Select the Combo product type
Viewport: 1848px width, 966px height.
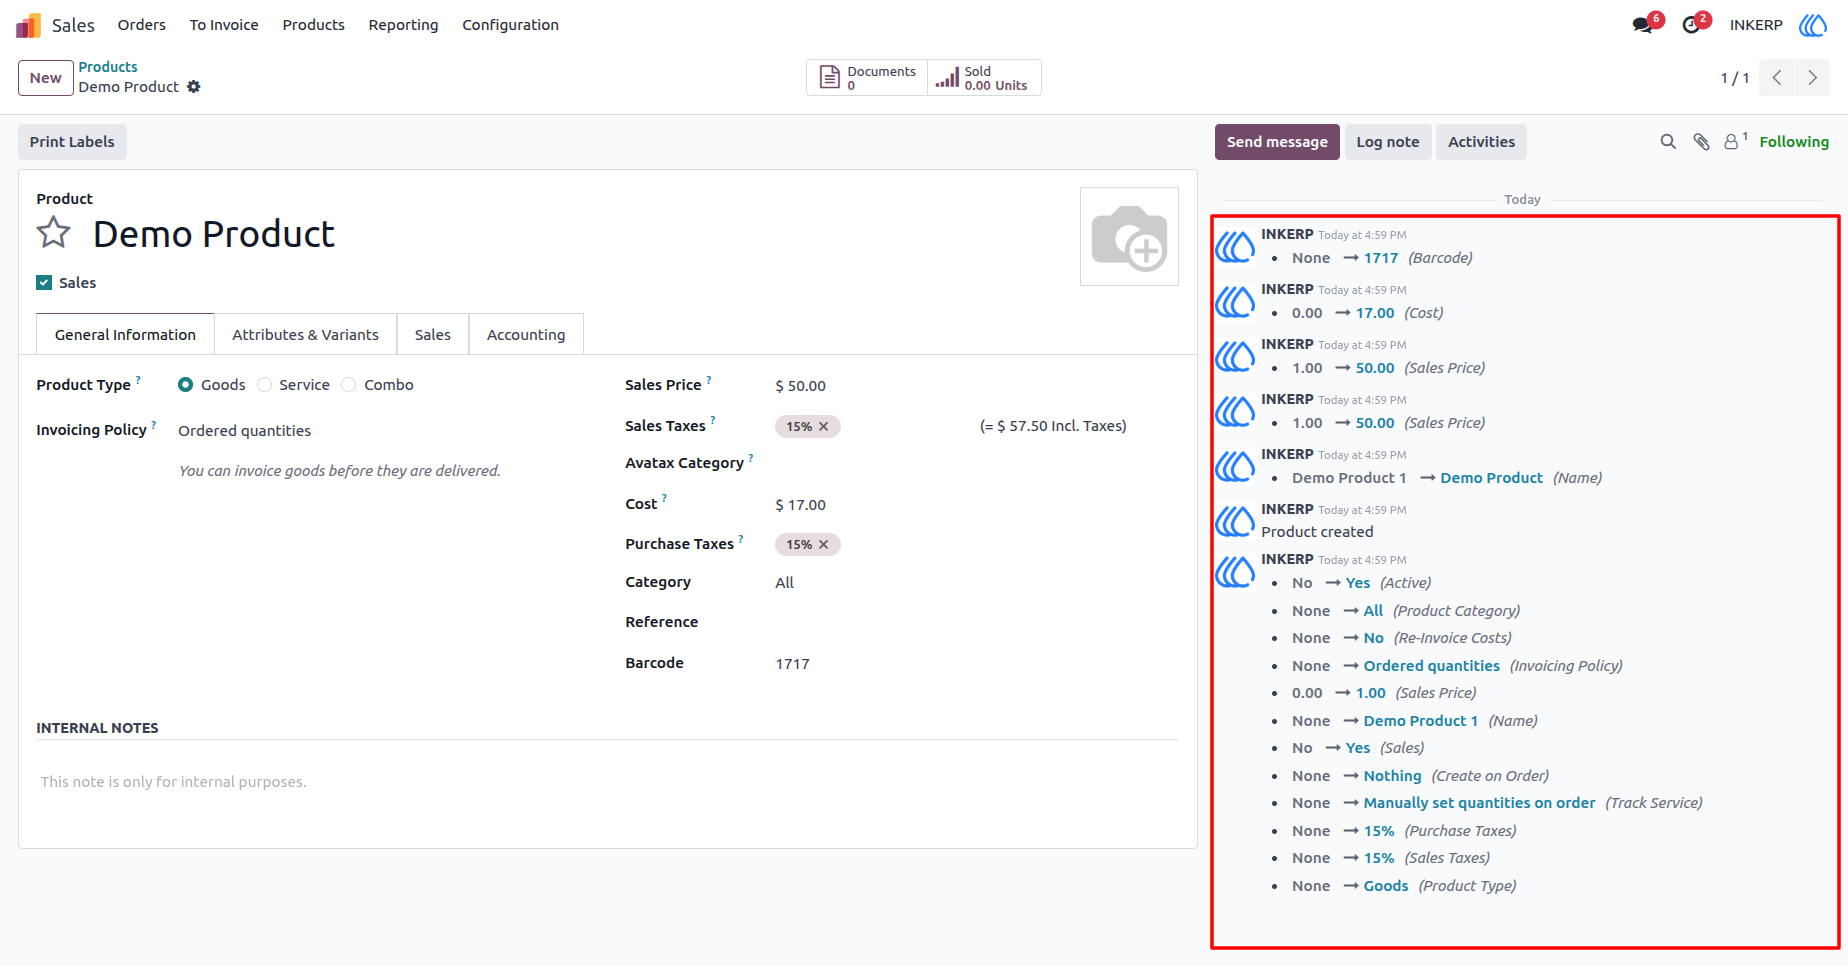click(349, 385)
